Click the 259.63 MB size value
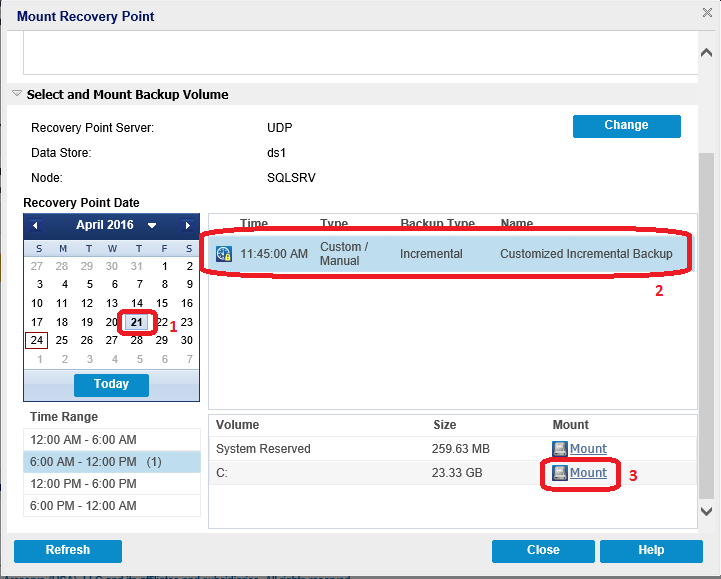Screen dimensions: 721x579 pyautogui.click(x=461, y=448)
